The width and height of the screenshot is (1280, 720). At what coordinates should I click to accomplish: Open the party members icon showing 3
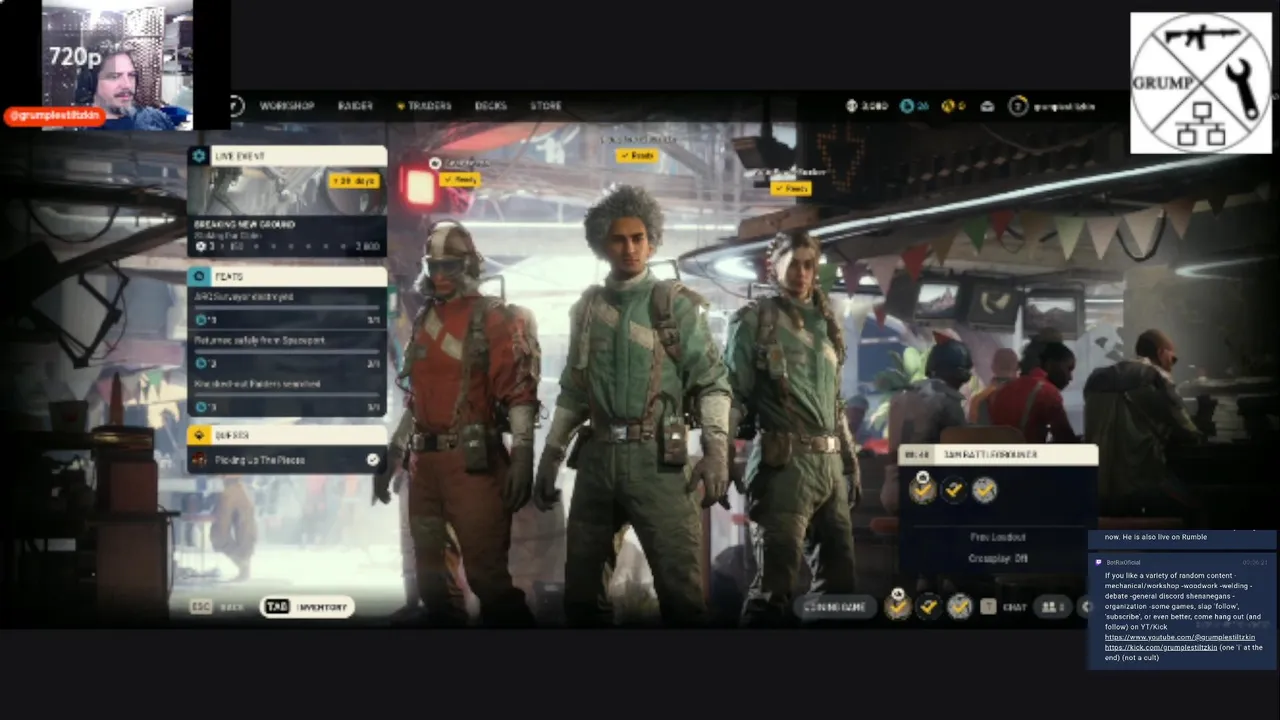pos(1051,607)
